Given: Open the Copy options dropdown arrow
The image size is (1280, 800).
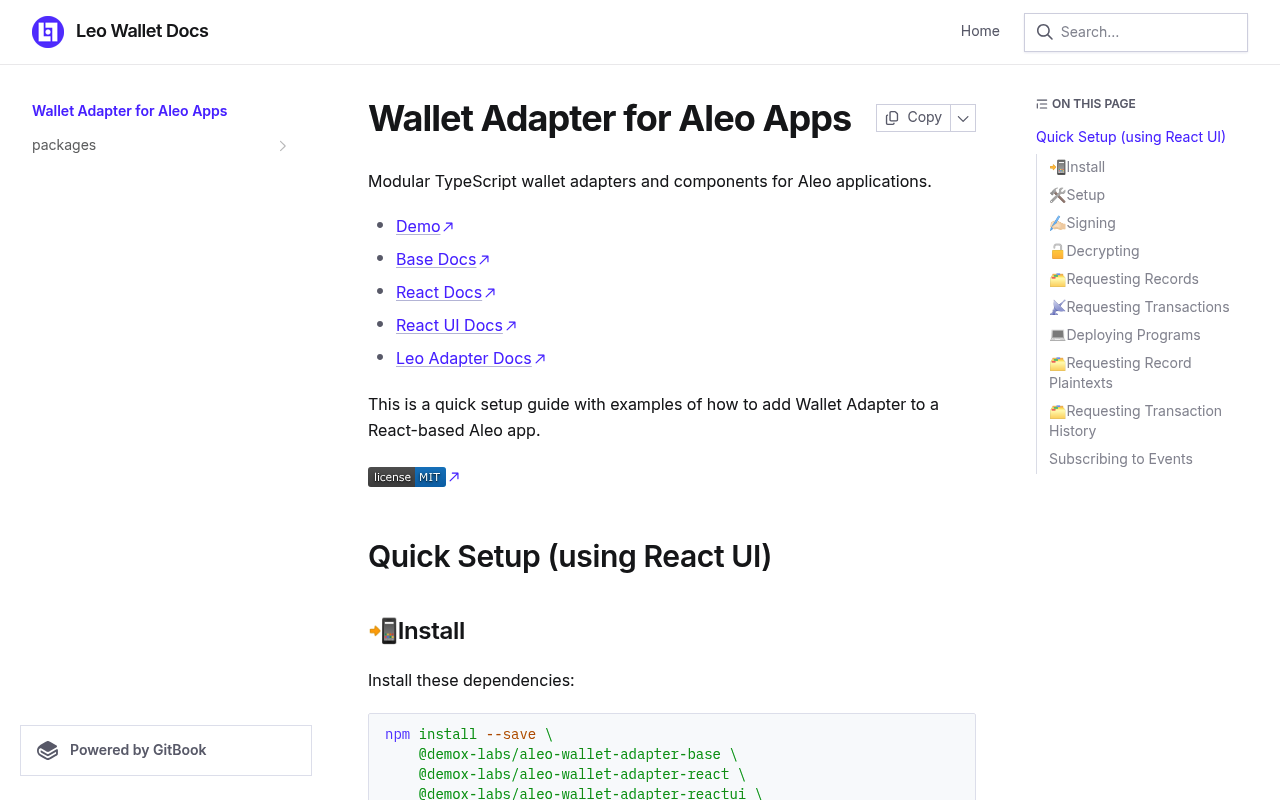Looking at the screenshot, I should coord(963,118).
